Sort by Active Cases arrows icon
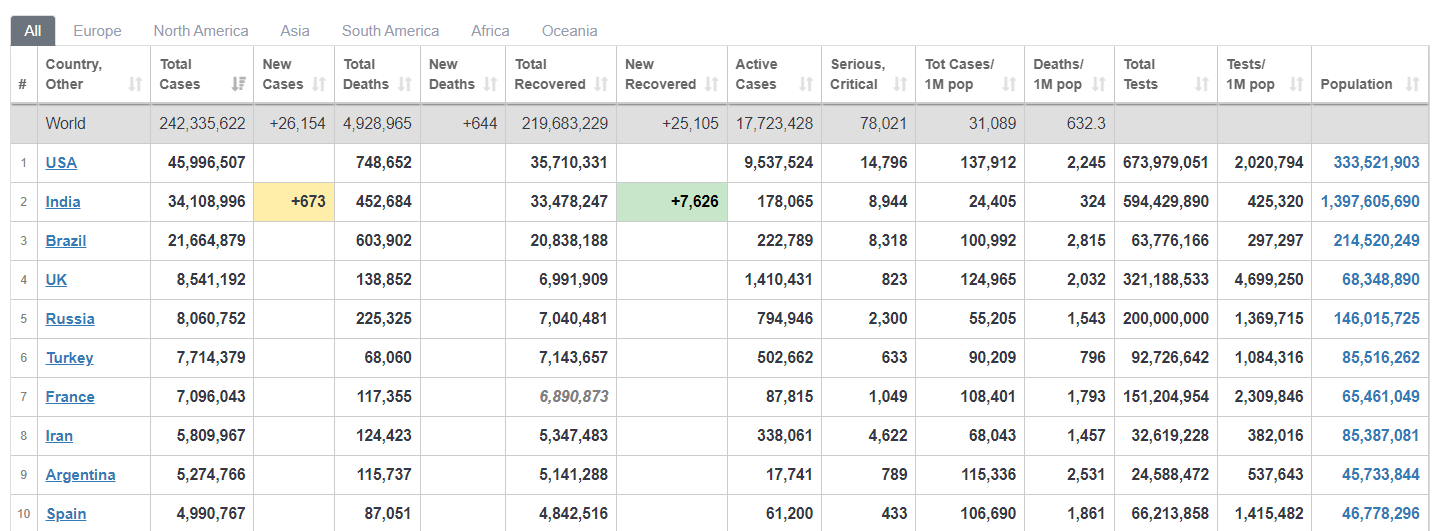 click(x=806, y=85)
